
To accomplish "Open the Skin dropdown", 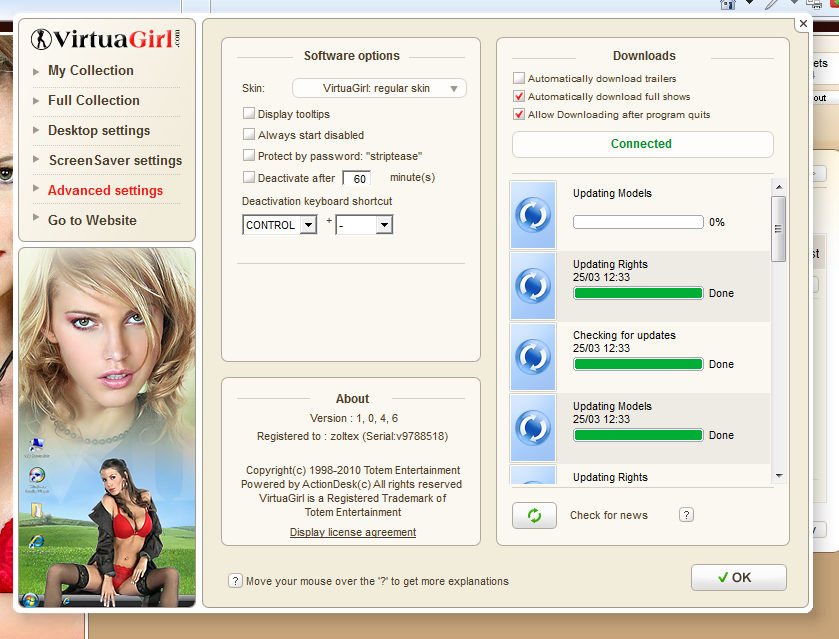I will 379,88.
